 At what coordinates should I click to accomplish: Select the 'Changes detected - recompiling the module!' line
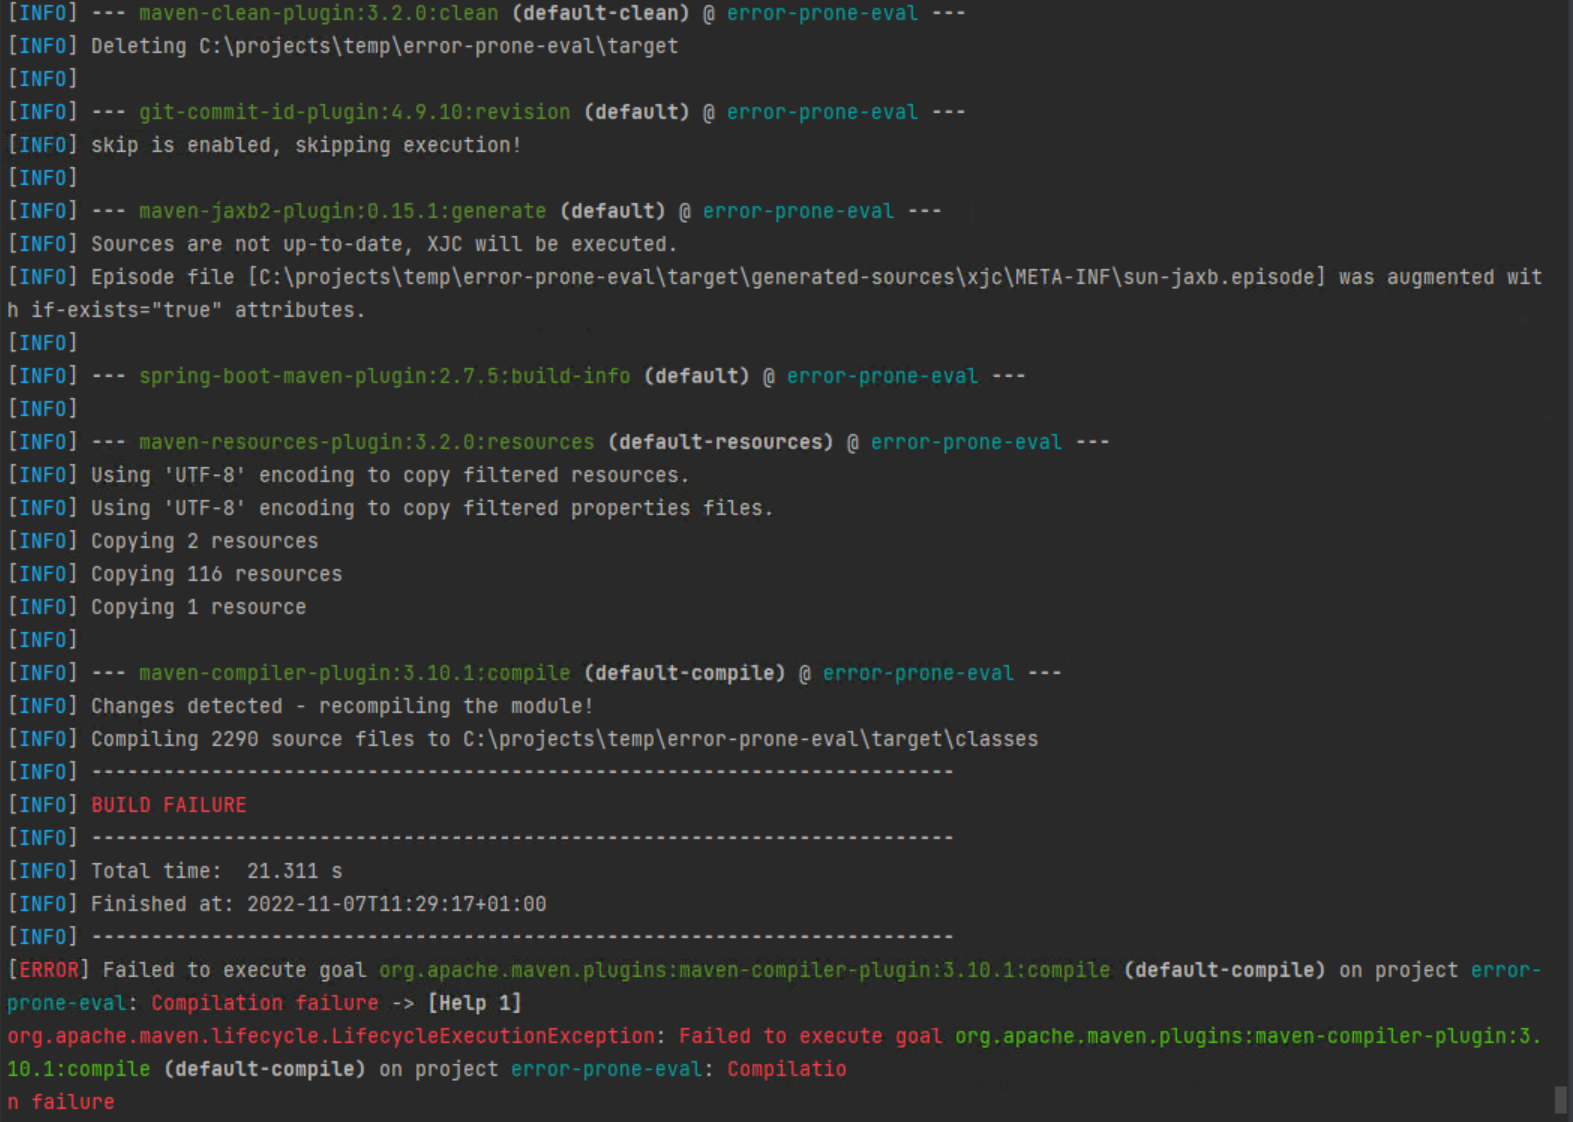point(342,706)
